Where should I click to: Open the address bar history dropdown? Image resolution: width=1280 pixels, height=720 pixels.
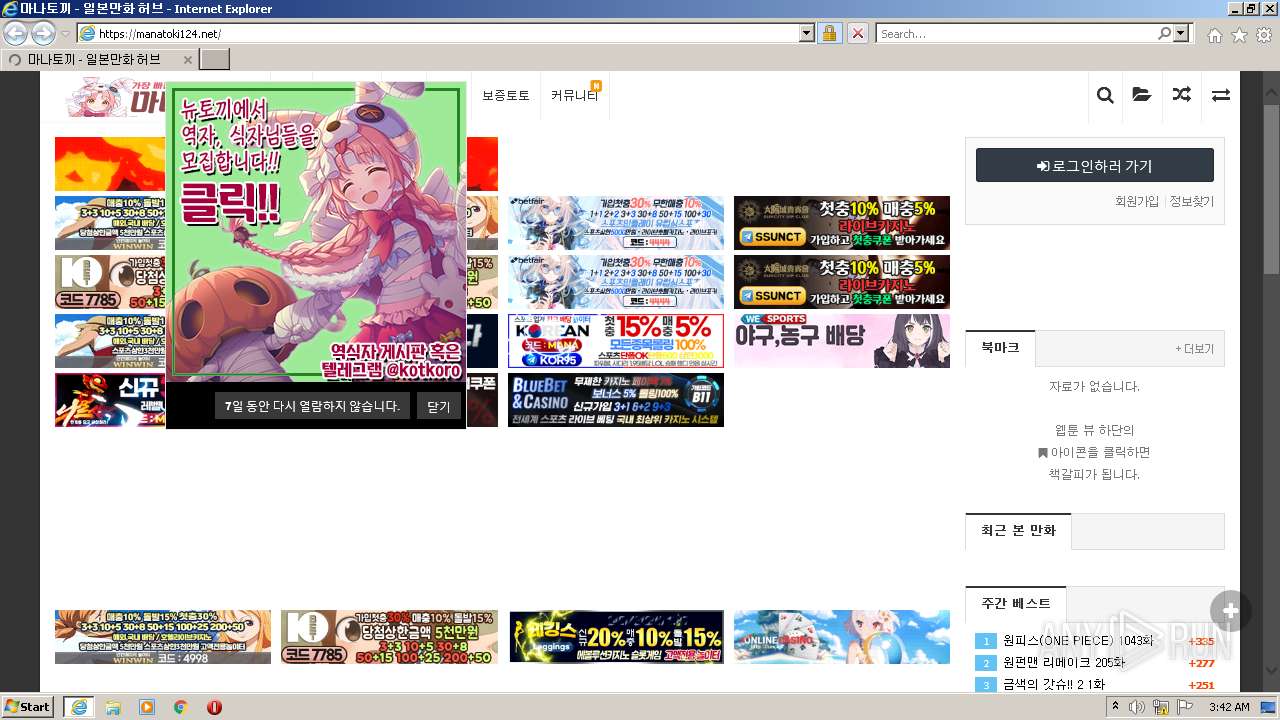tap(807, 34)
